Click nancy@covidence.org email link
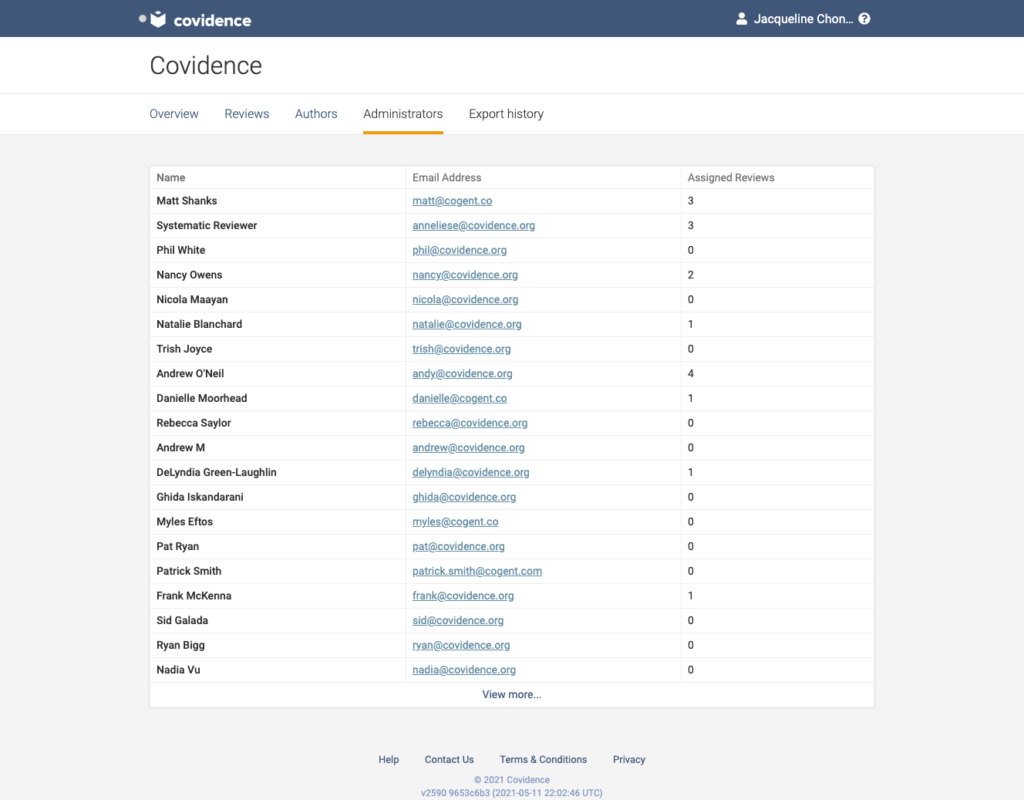This screenshot has height=800, width=1024. pos(465,275)
